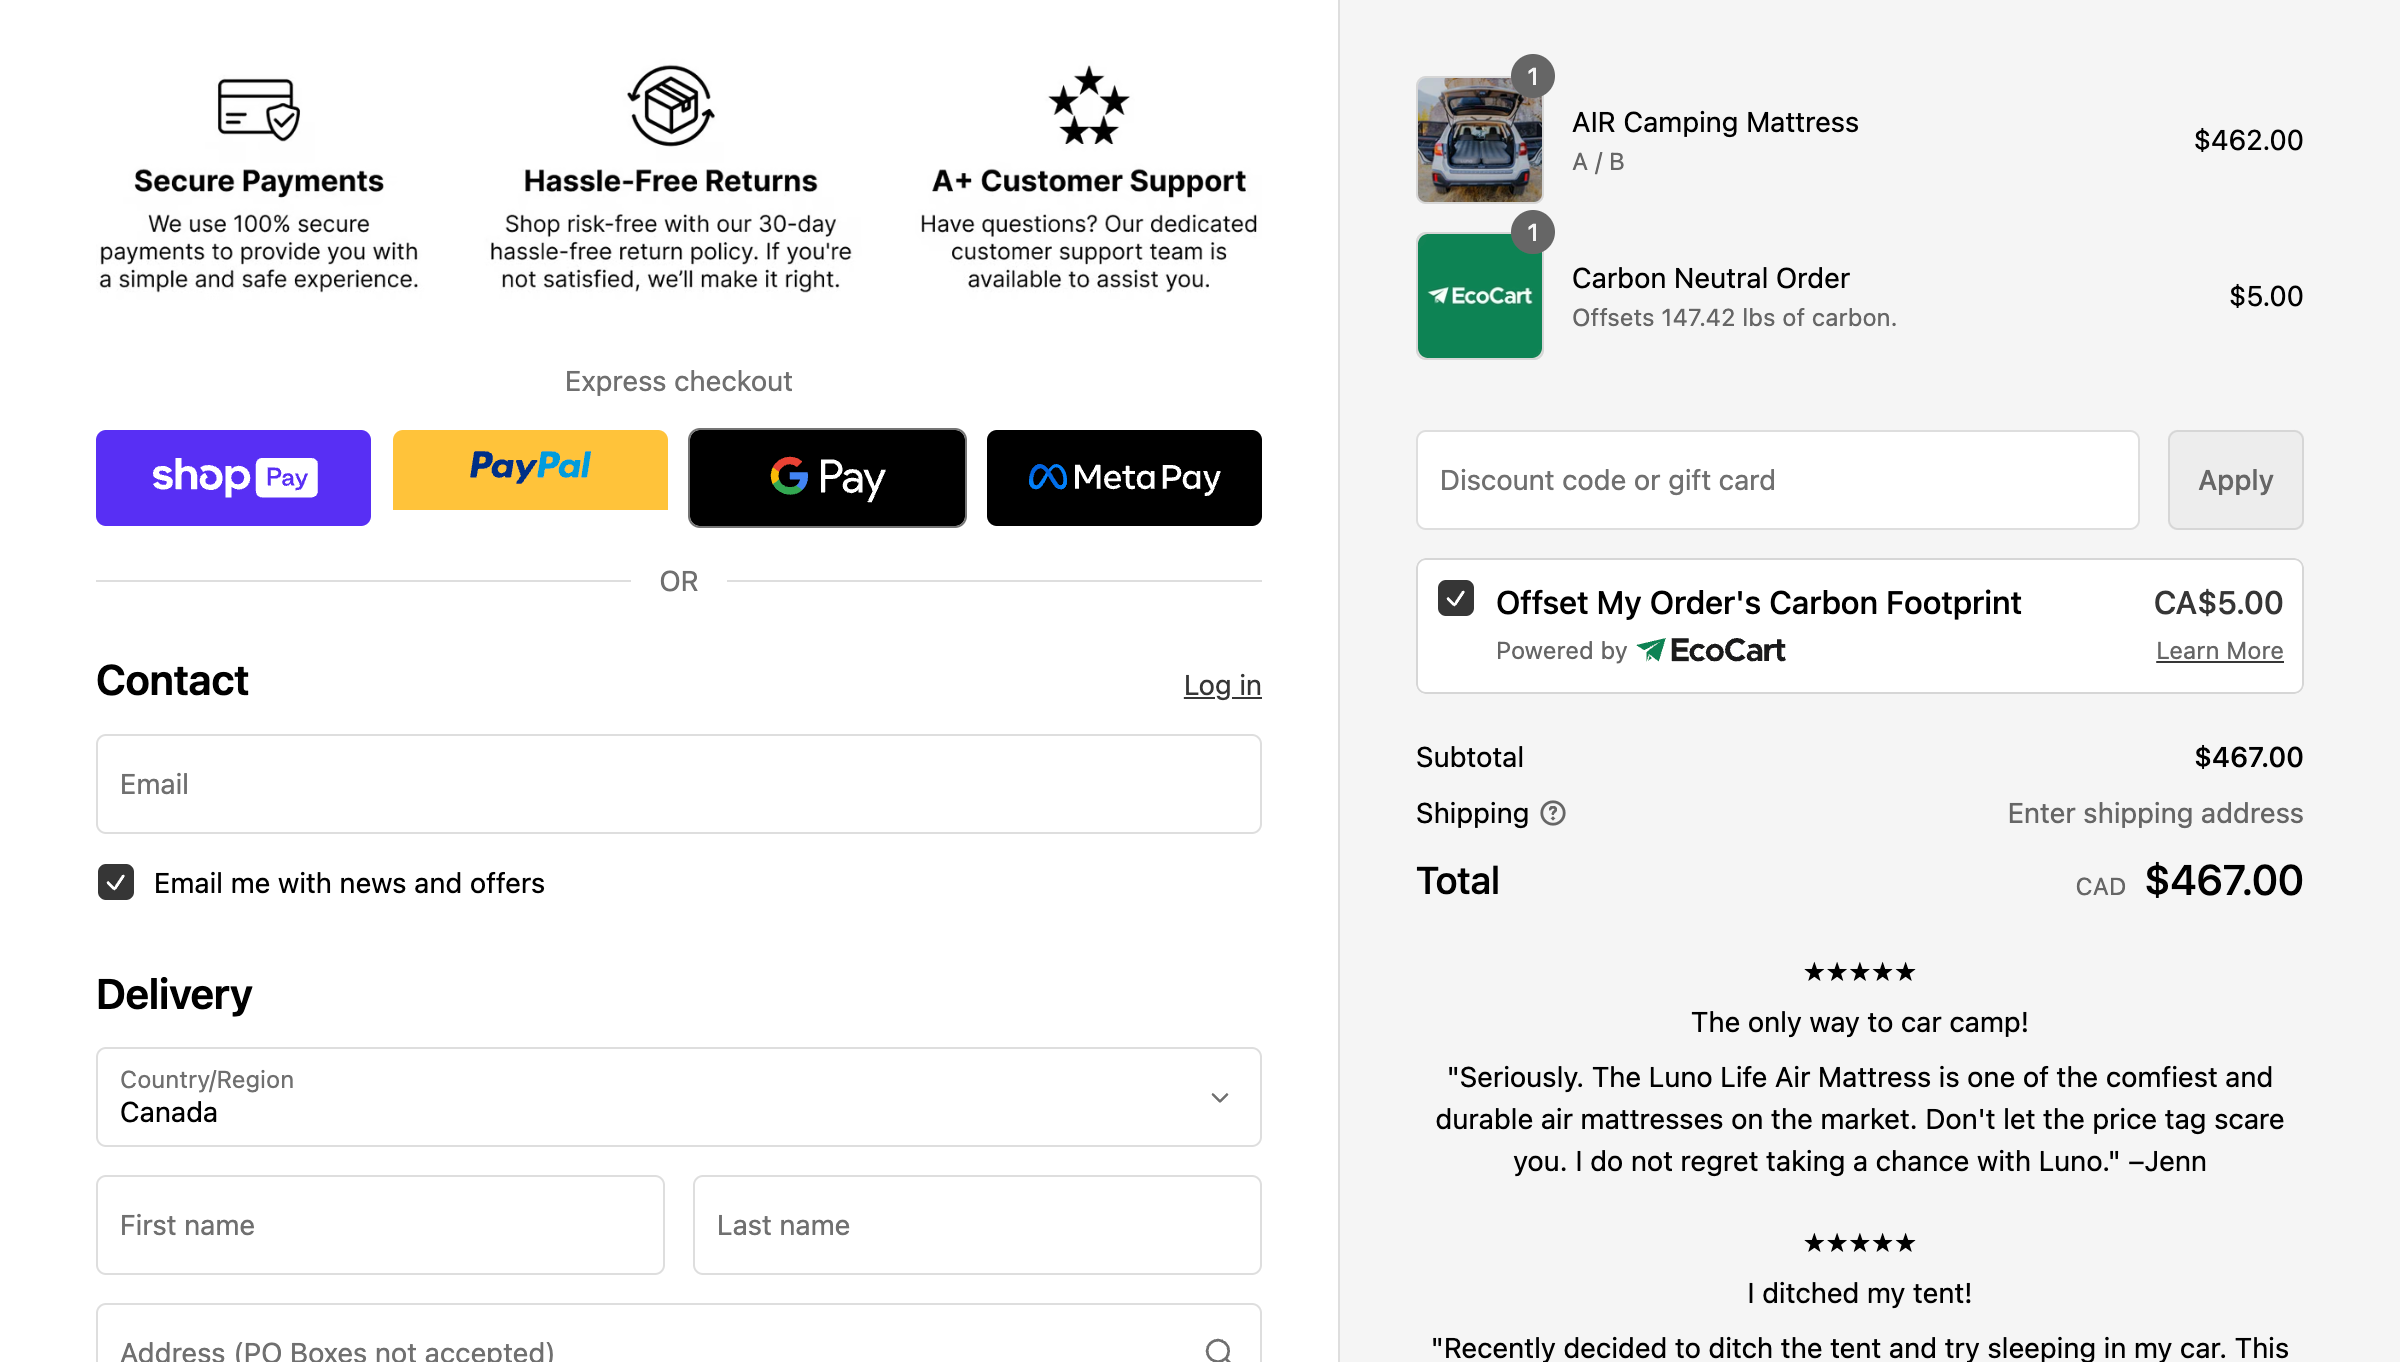Image resolution: width=2400 pixels, height=1362 pixels.
Task: Click into the First name field
Action: (x=380, y=1225)
